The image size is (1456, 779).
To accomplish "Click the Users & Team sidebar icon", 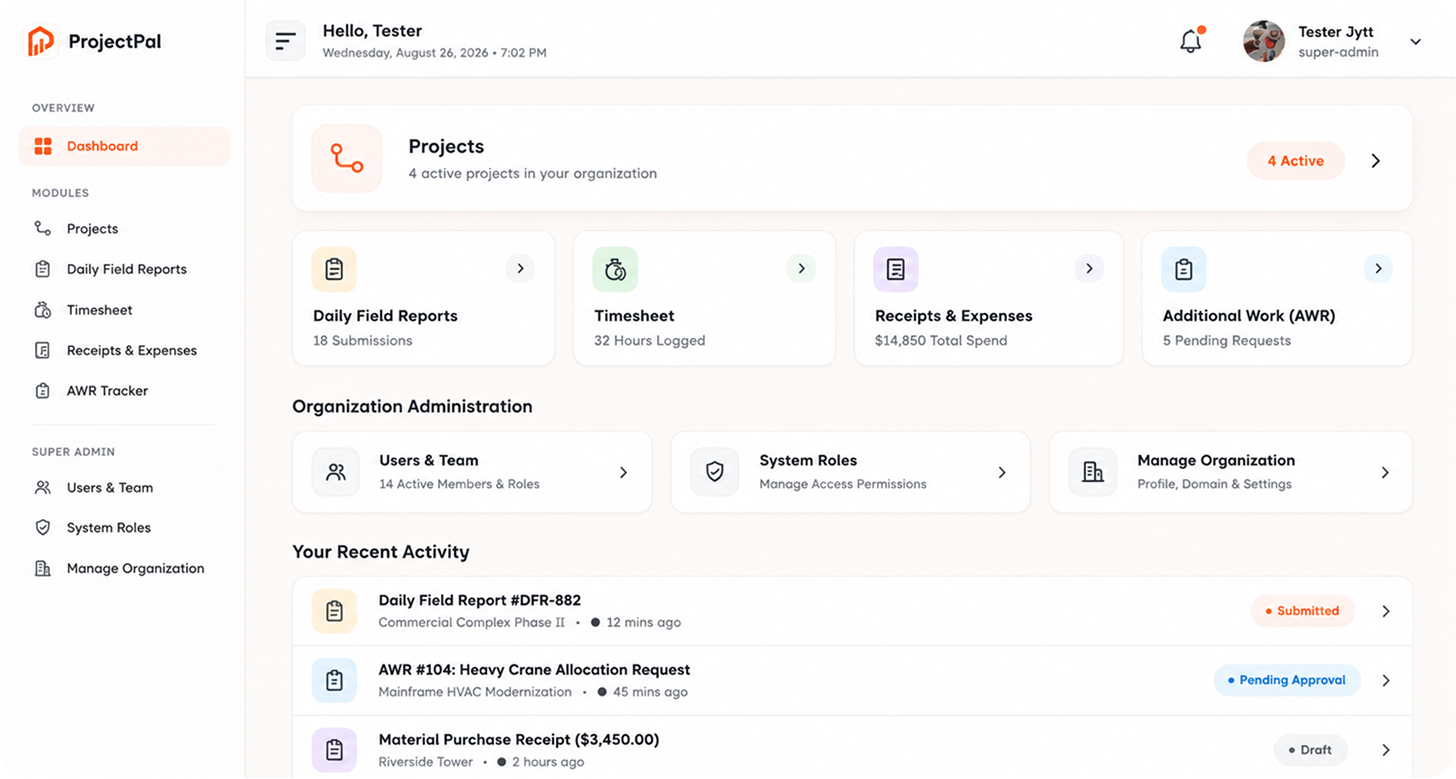I will pyautogui.click(x=43, y=488).
